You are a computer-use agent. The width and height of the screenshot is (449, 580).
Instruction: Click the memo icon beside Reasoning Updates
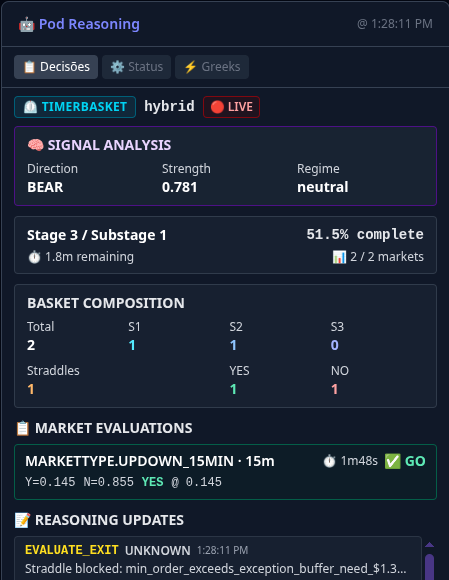(23, 520)
